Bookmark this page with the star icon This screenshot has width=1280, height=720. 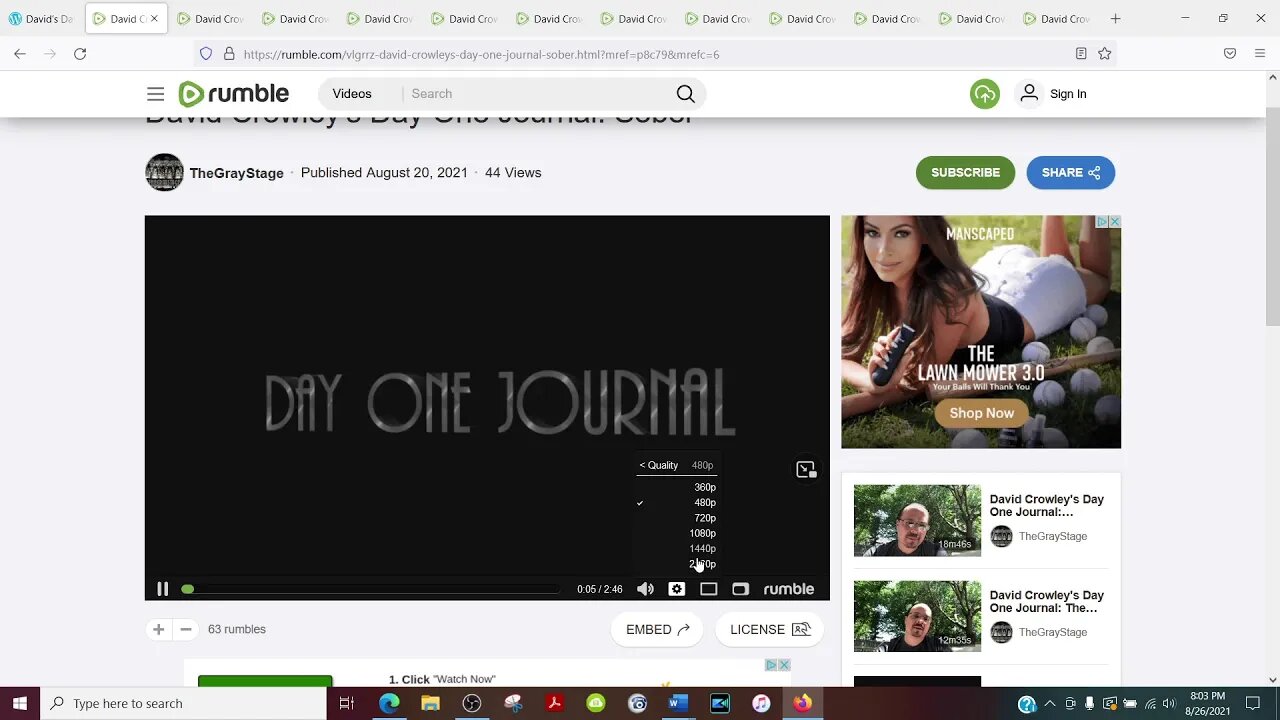click(x=1104, y=54)
